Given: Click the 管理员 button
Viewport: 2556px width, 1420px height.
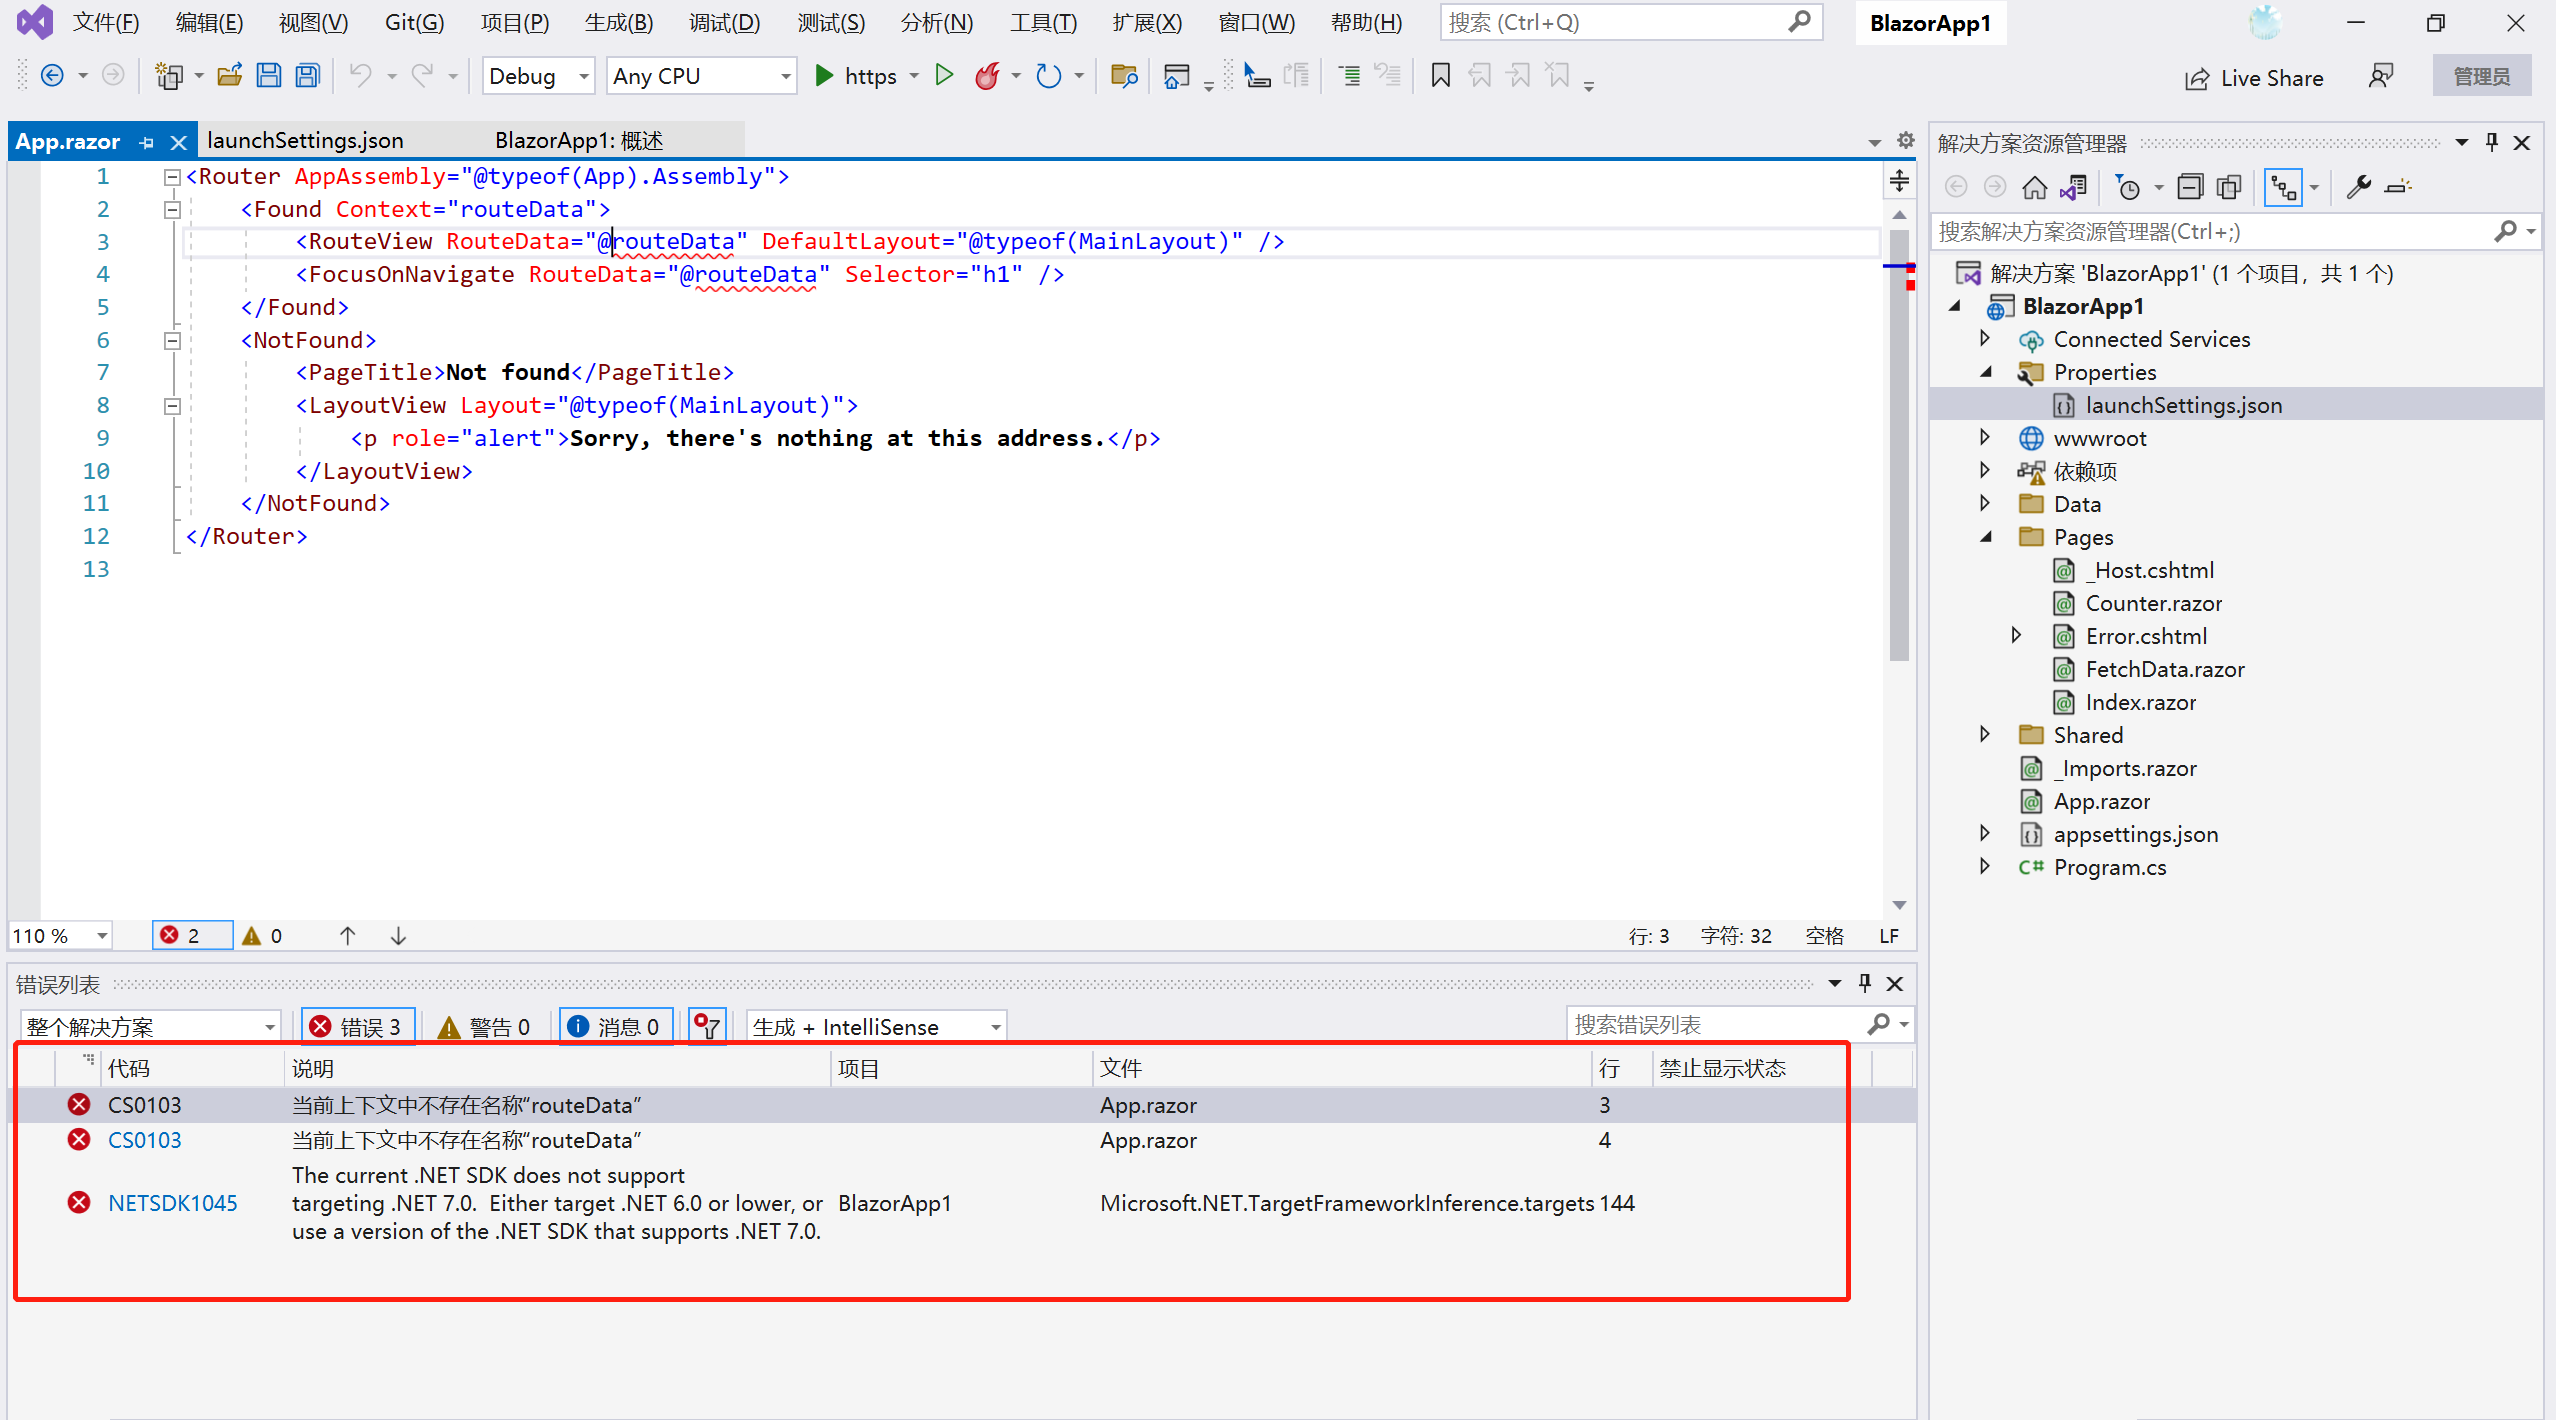Looking at the screenshot, I should (2484, 75).
